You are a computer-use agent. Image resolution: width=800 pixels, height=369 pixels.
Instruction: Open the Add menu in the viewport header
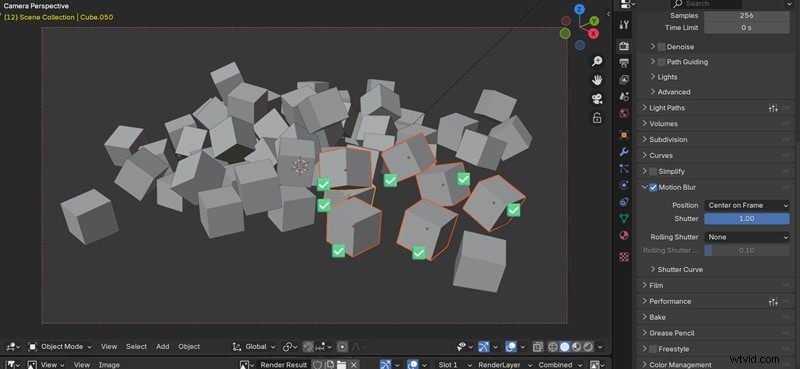tap(163, 347)
